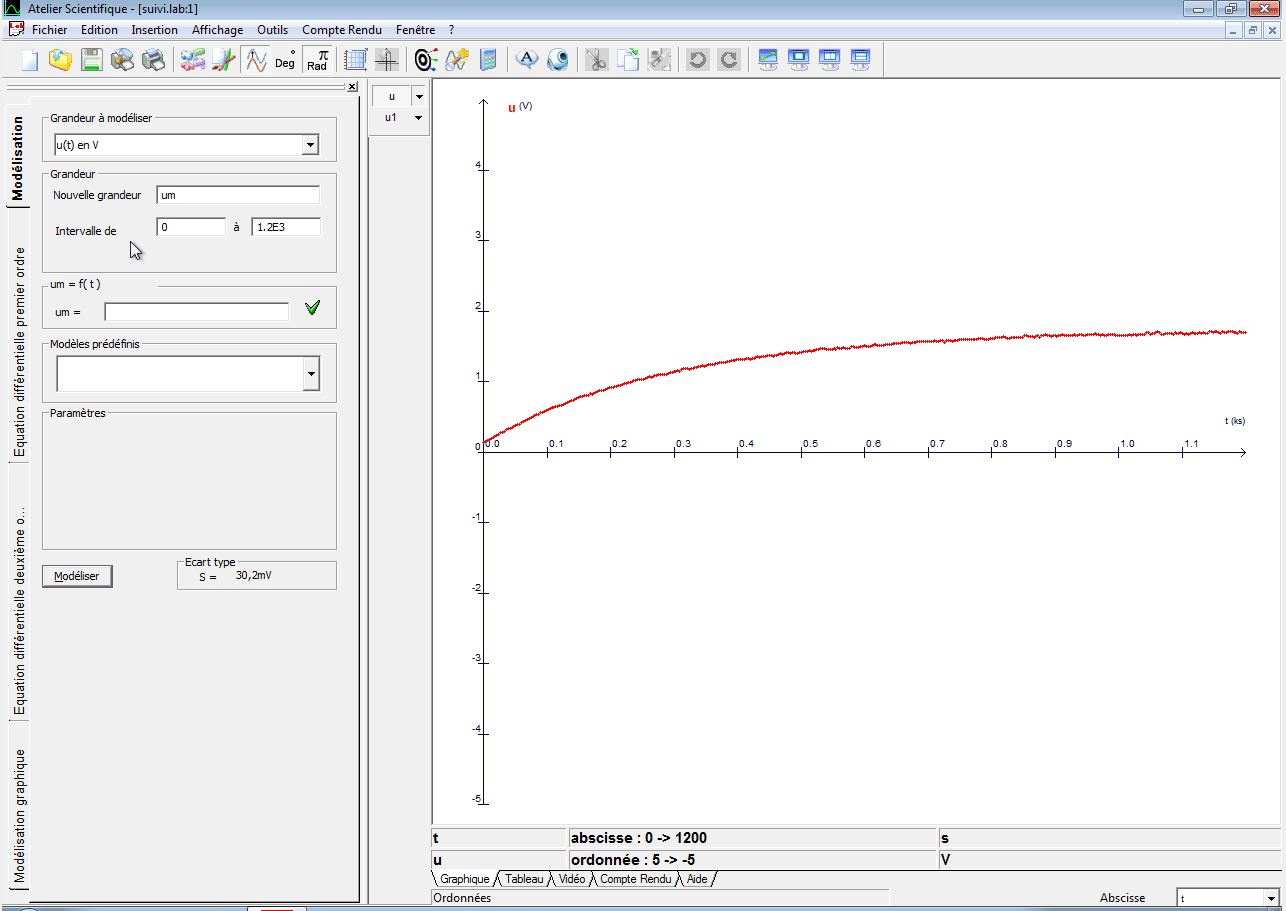Switch to the Tableau tab
Image resolution: width=1286 pixels, height=911 pixels.
pos(525,879)
